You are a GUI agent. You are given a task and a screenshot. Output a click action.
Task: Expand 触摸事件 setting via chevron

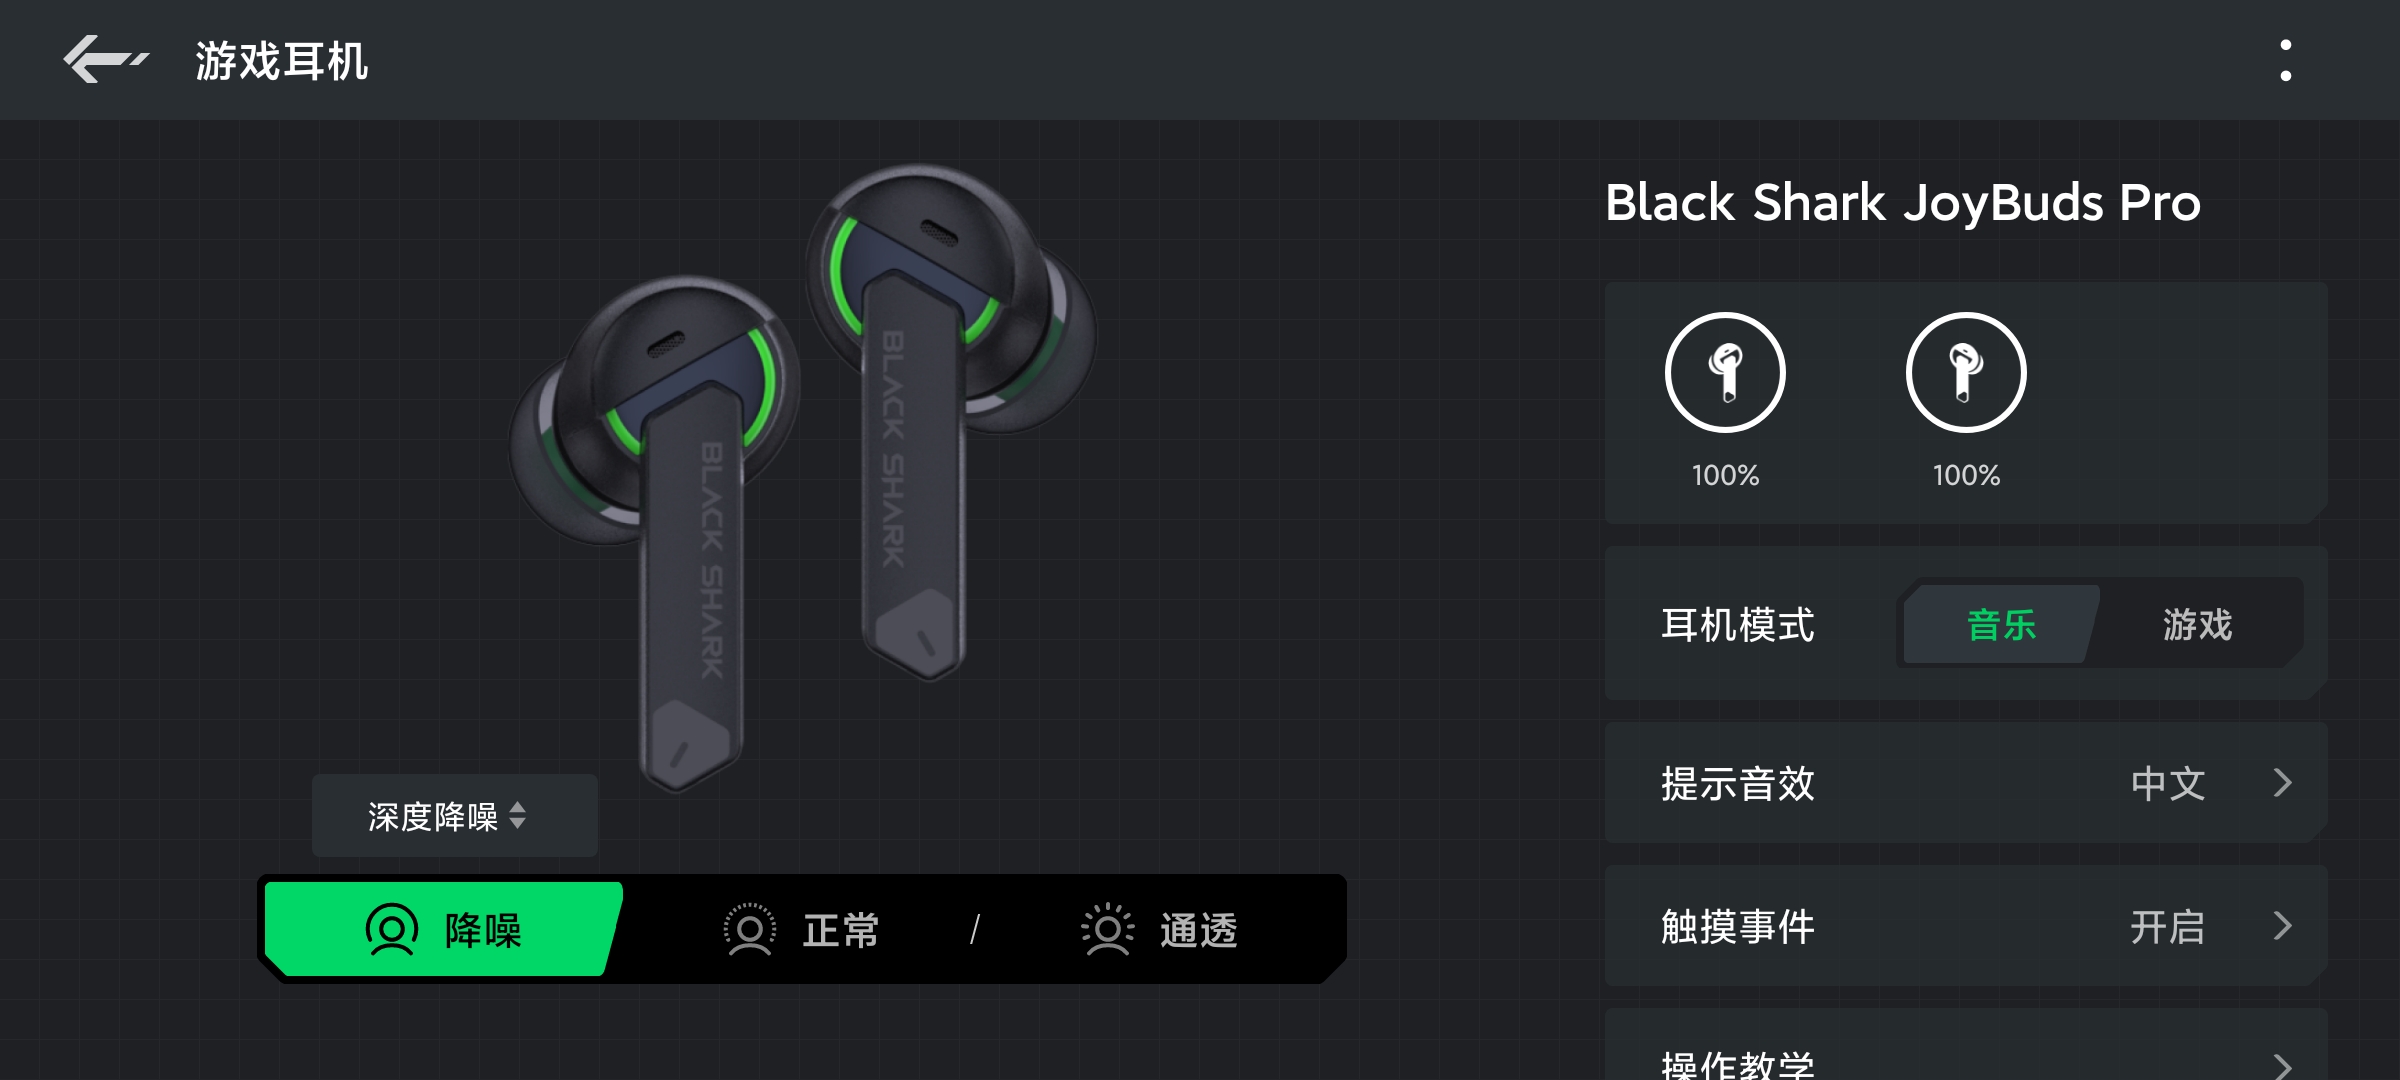point(2282,926)
